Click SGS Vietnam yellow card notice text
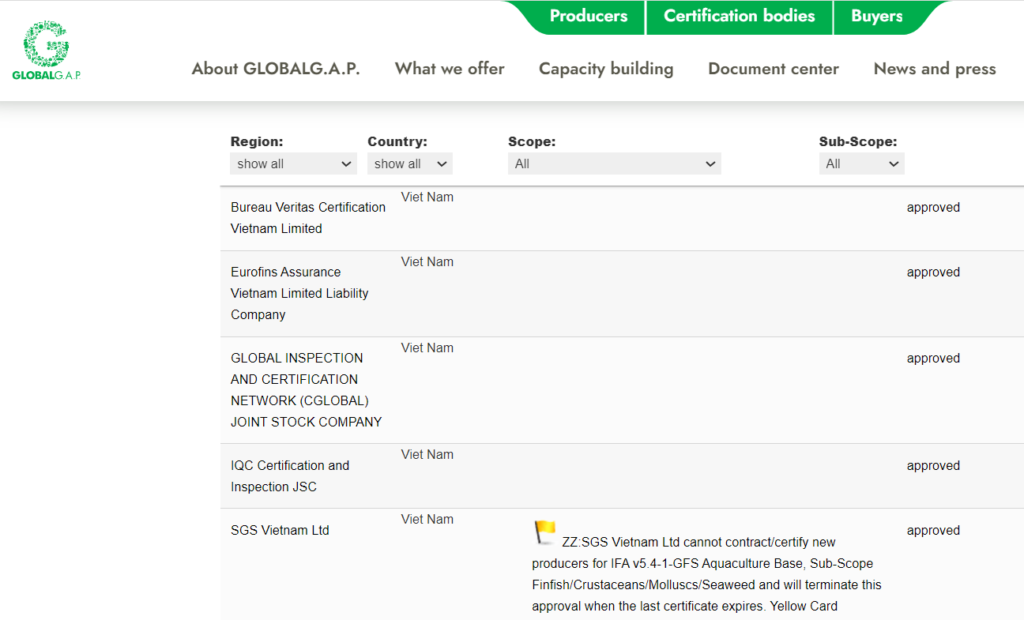 point(707,574)
